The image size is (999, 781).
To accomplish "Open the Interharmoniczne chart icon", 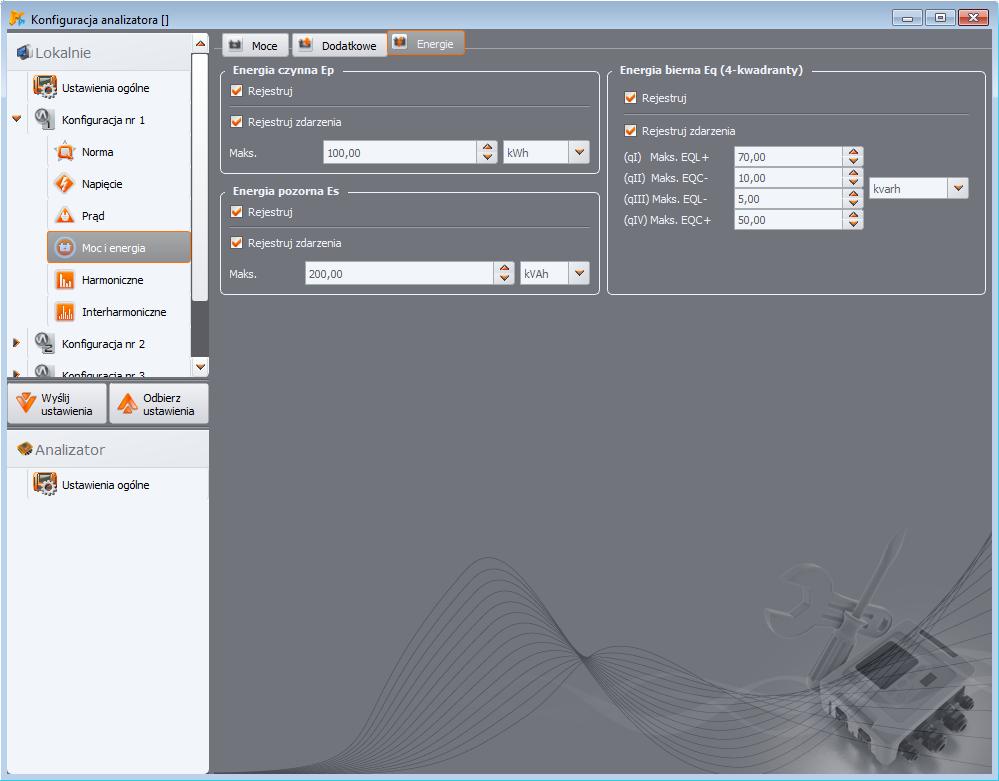I will [64, 312].
